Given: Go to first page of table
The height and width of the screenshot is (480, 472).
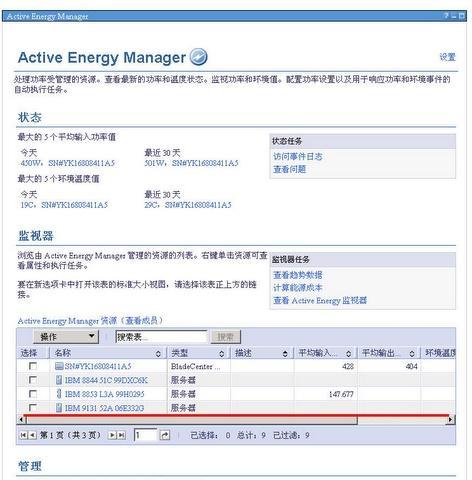Looking at the screenshot, I should [24, 435].
